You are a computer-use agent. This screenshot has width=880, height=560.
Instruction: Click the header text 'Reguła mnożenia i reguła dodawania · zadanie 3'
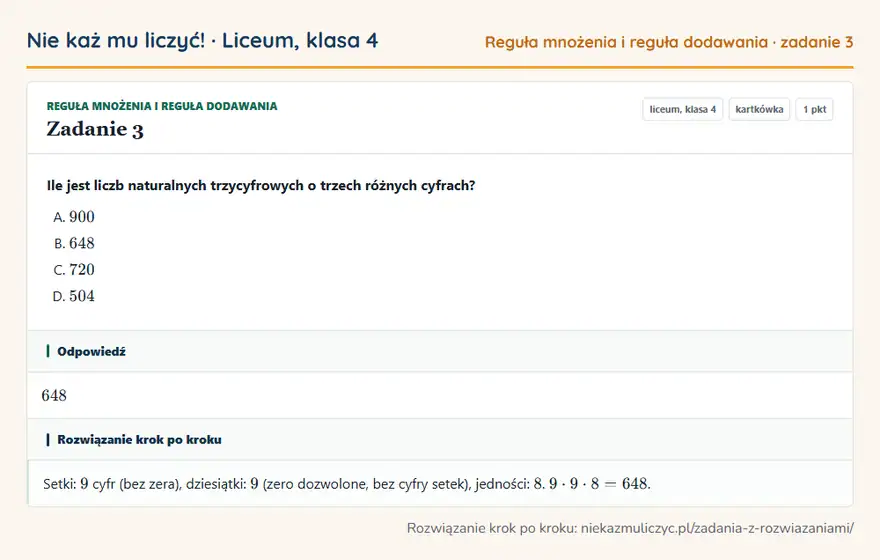tap(669, 43)
